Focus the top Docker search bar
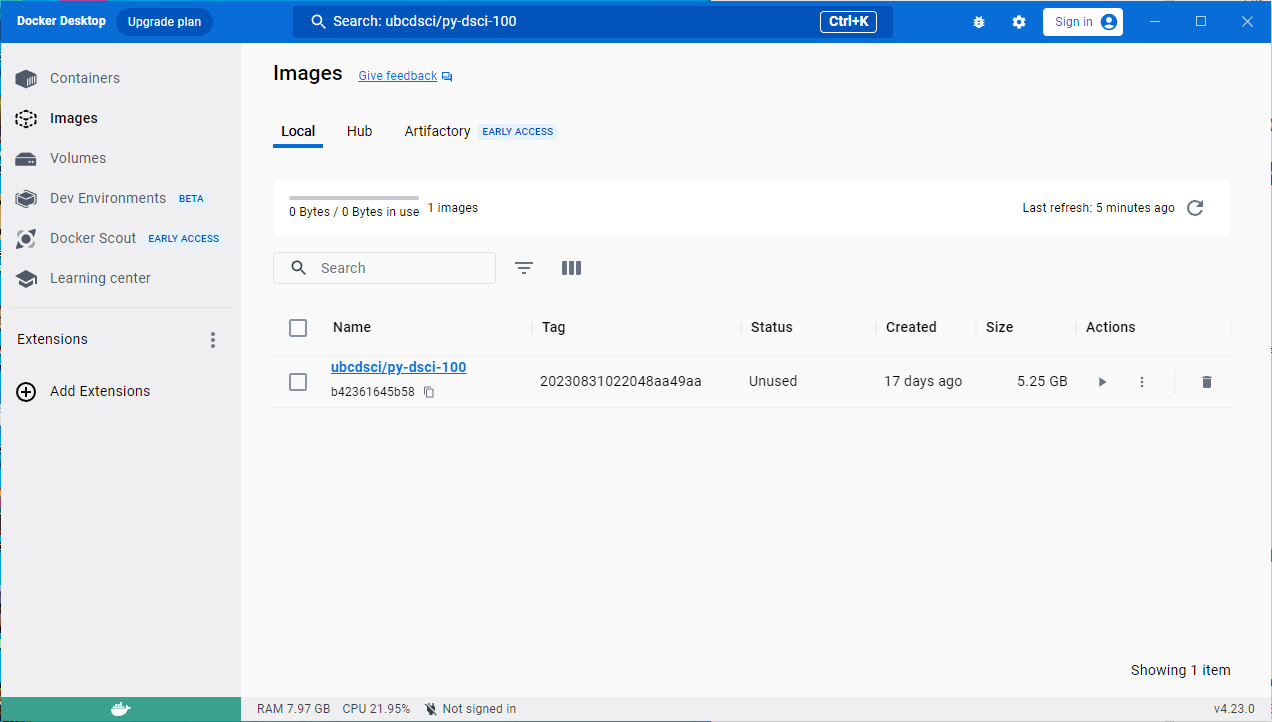 593,22
